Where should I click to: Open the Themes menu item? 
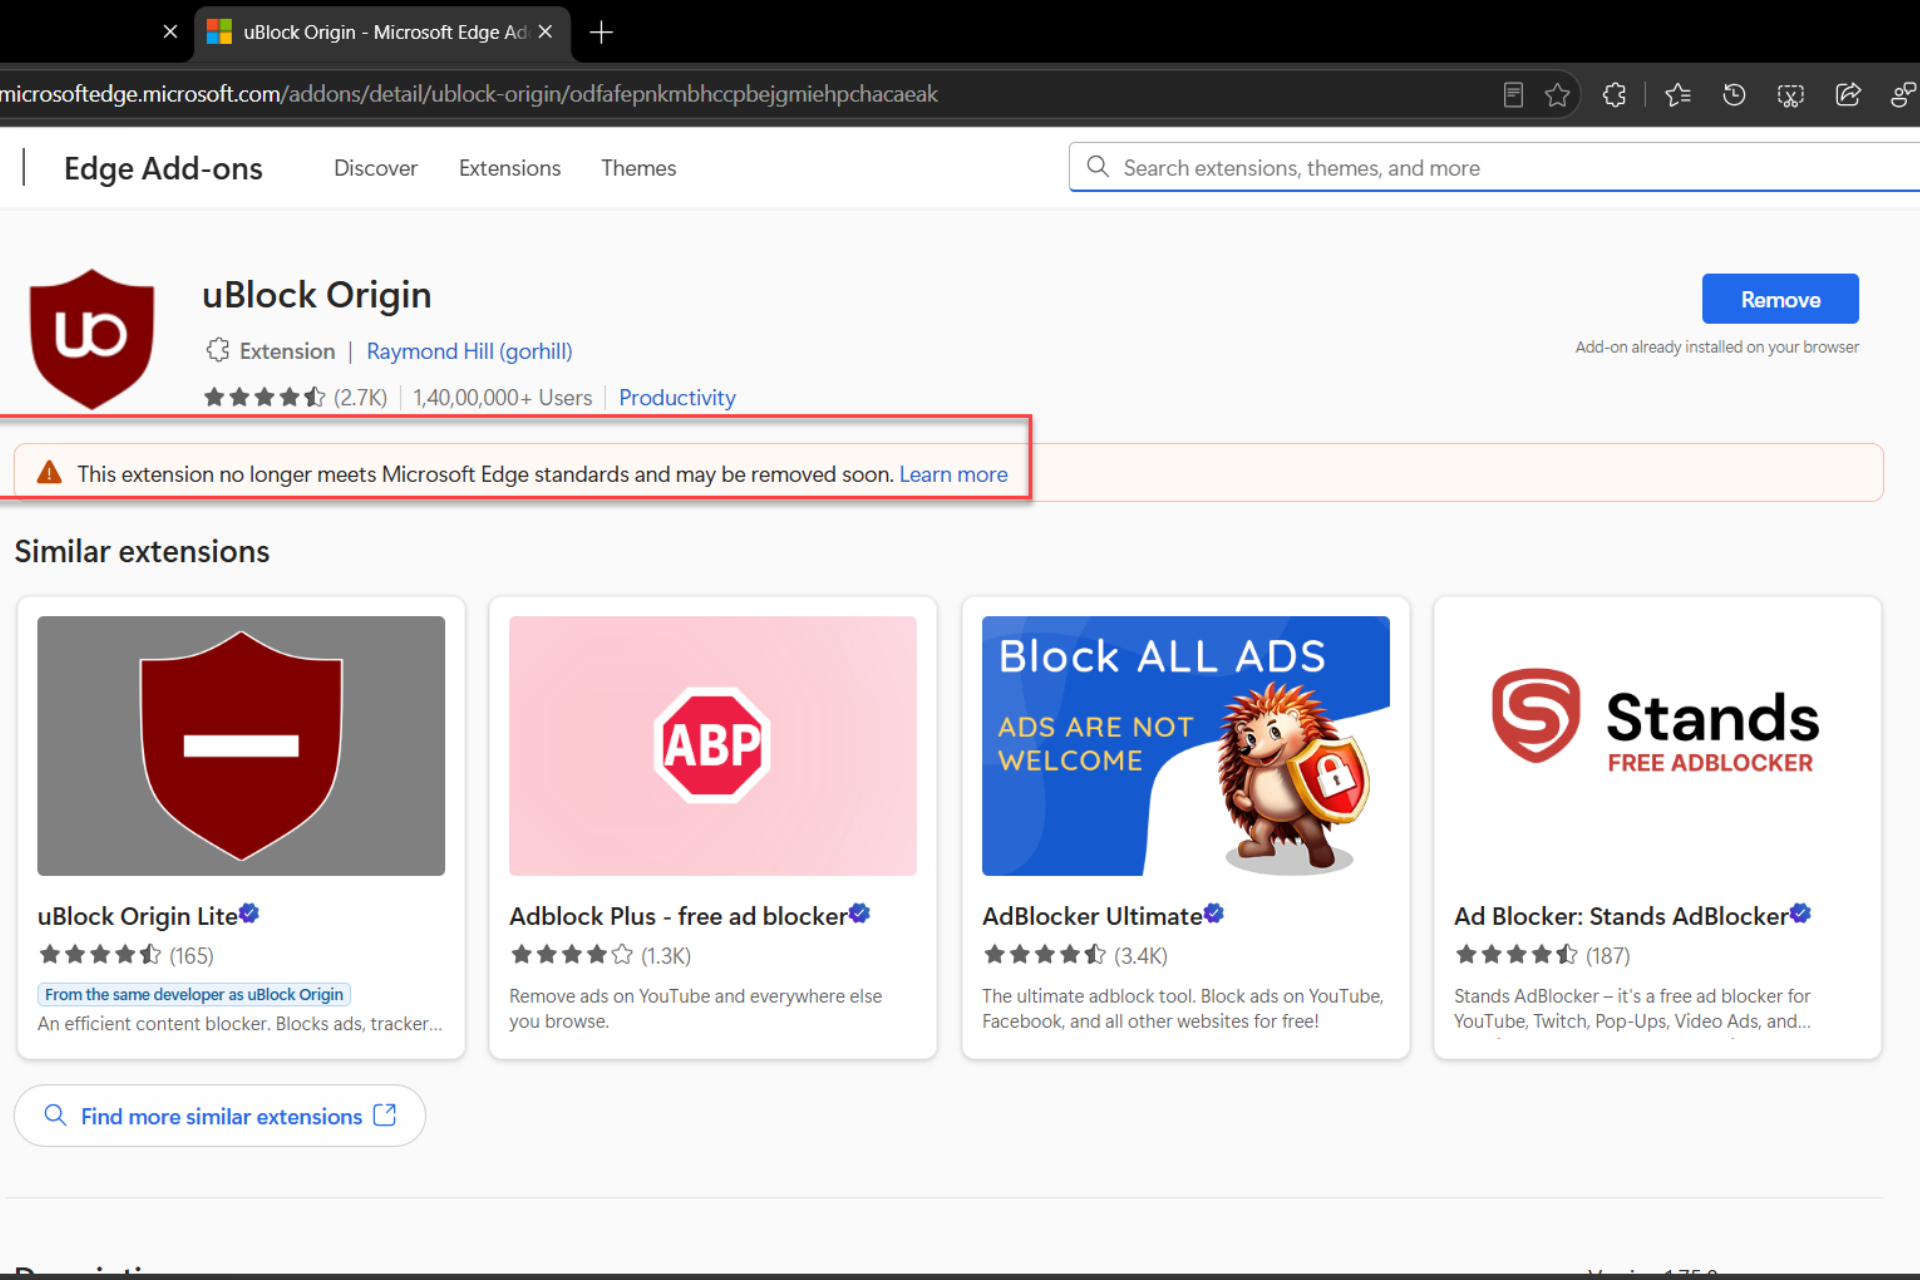point(638,168)
